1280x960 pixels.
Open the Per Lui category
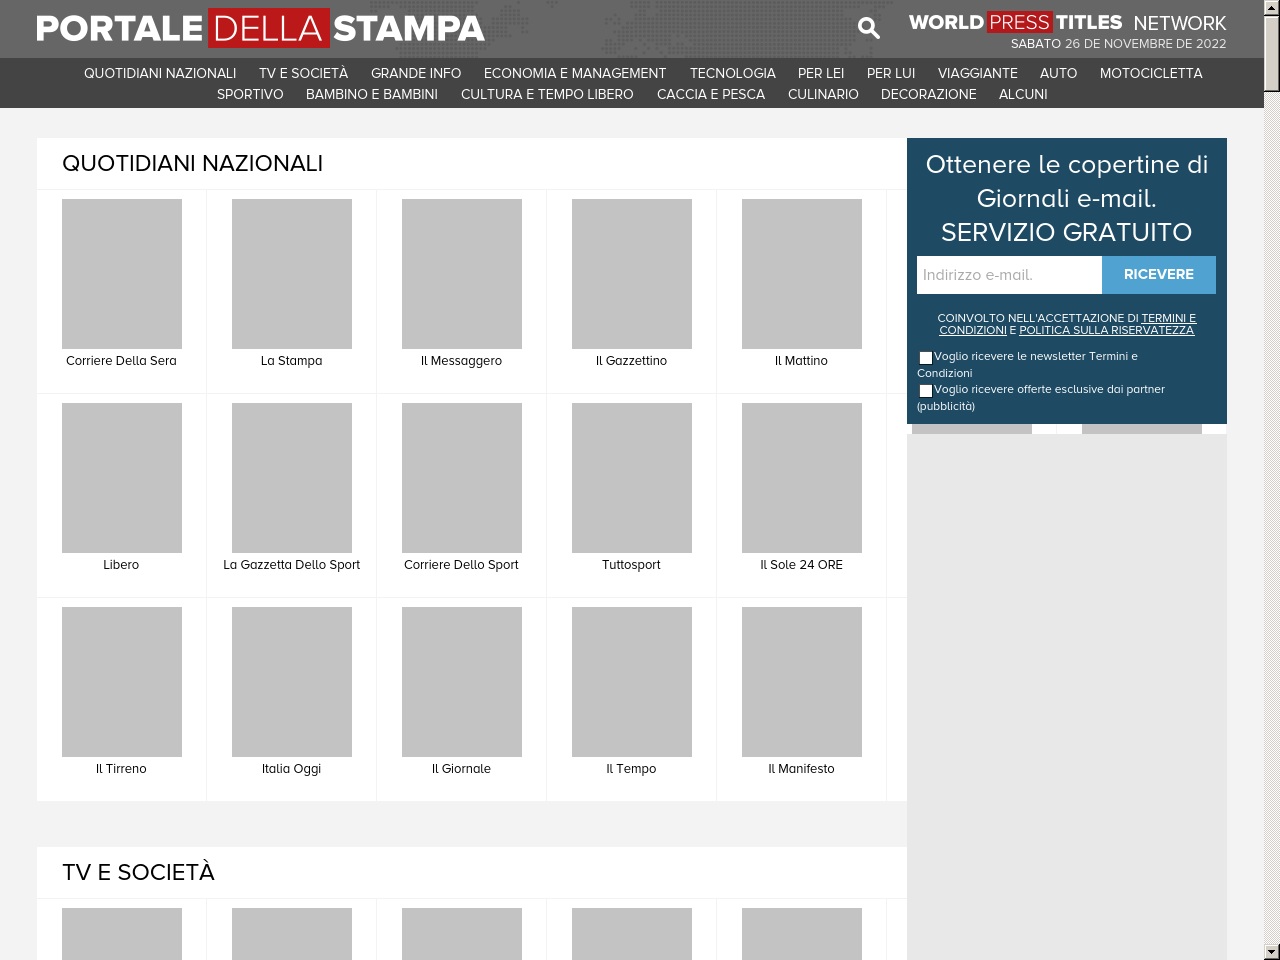(891, 73)
